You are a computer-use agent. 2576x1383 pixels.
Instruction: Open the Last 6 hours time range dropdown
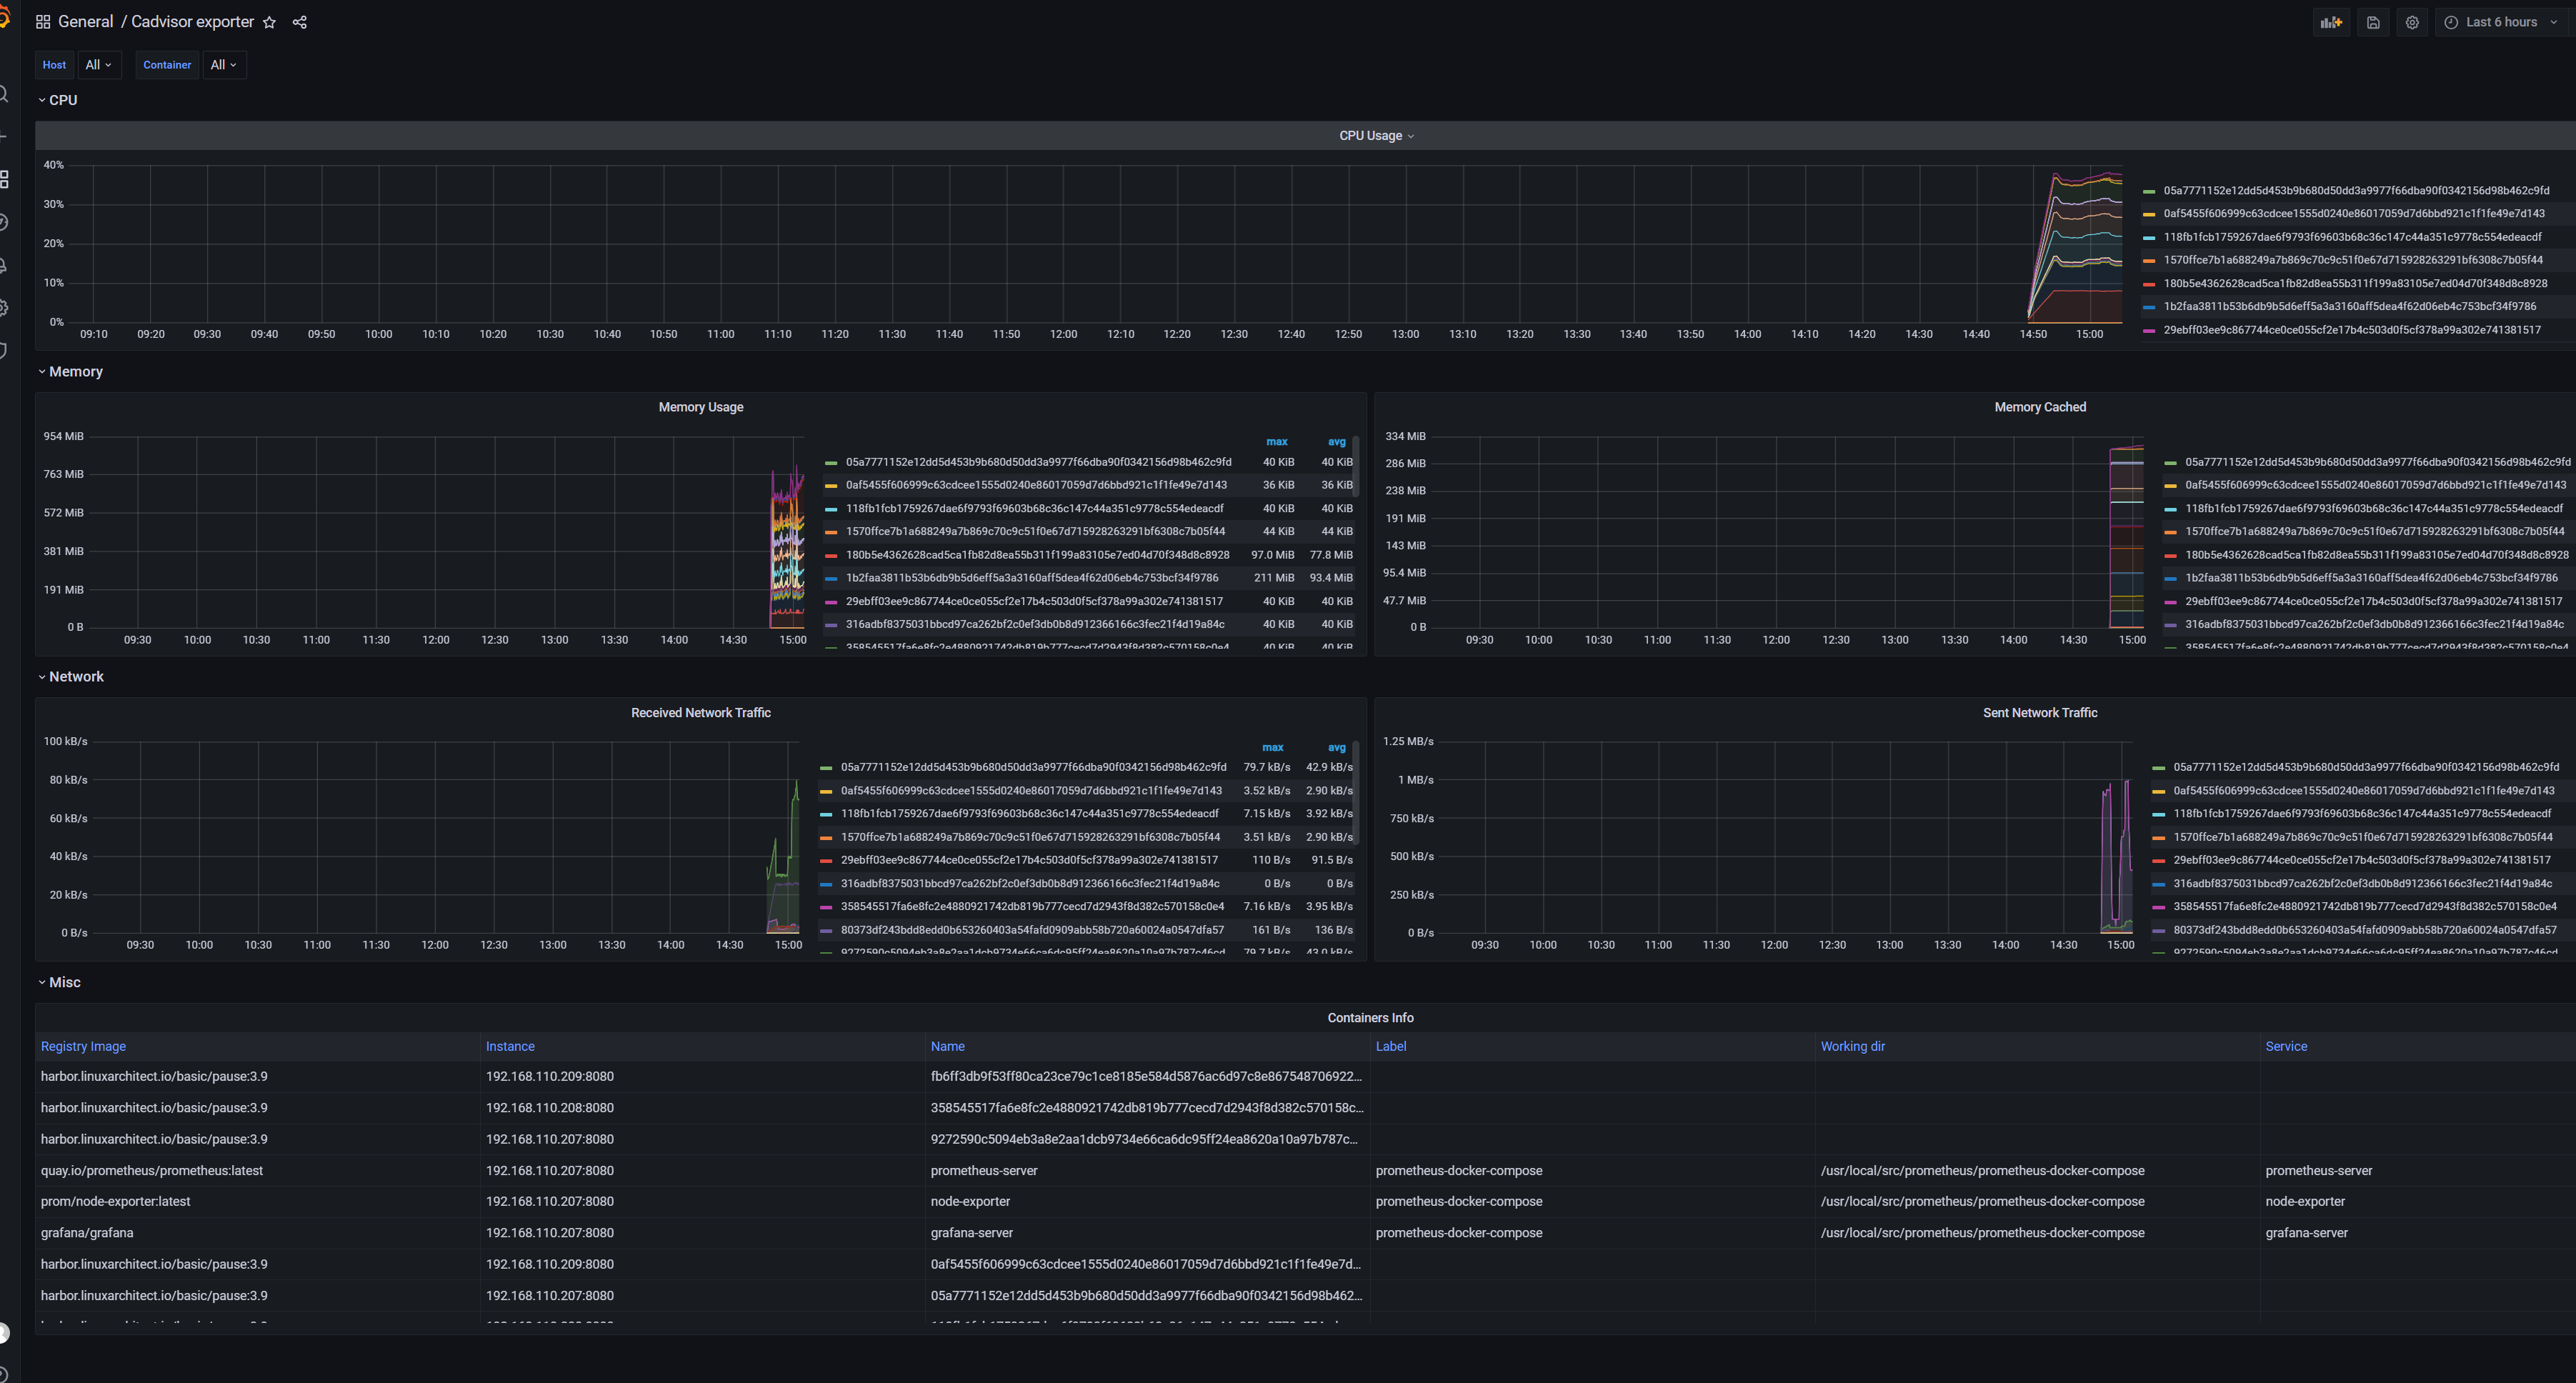[2501, 22]
